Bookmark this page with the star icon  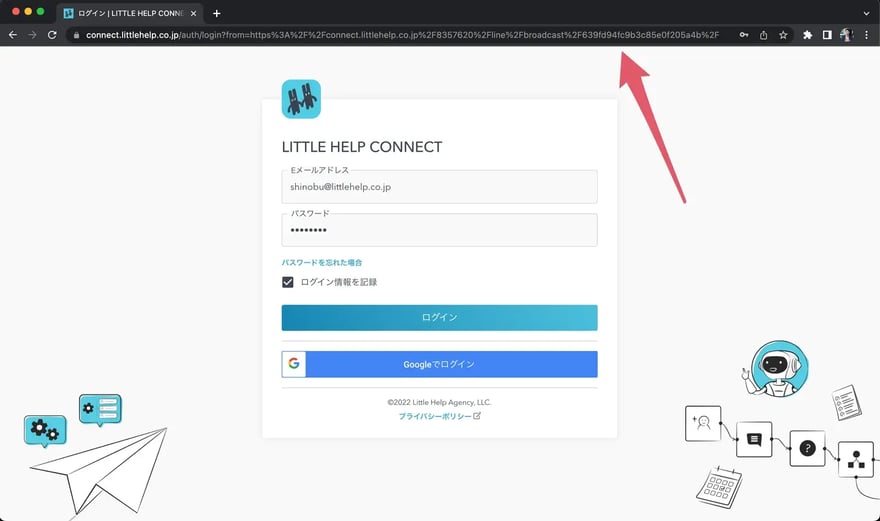tap(783, 34)
